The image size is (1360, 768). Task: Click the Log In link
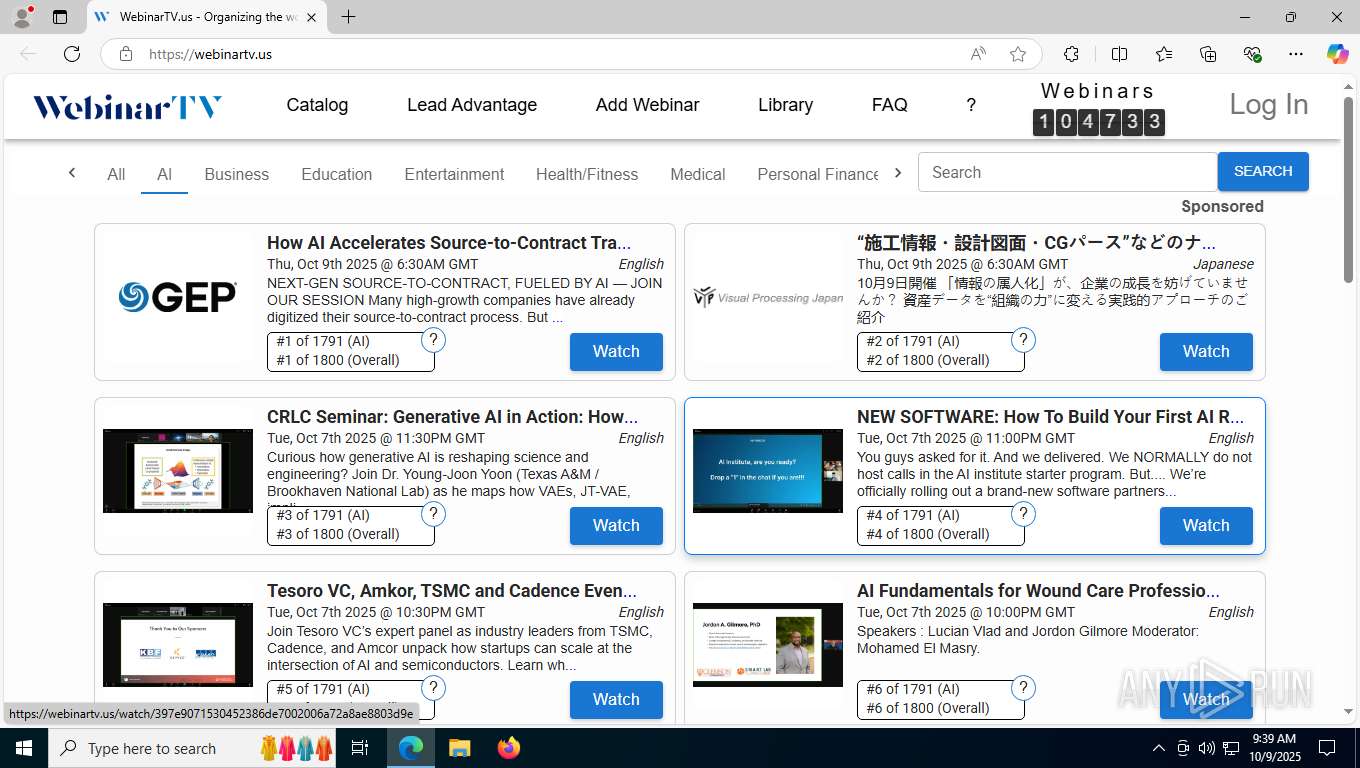click(x=1268, y=104)
